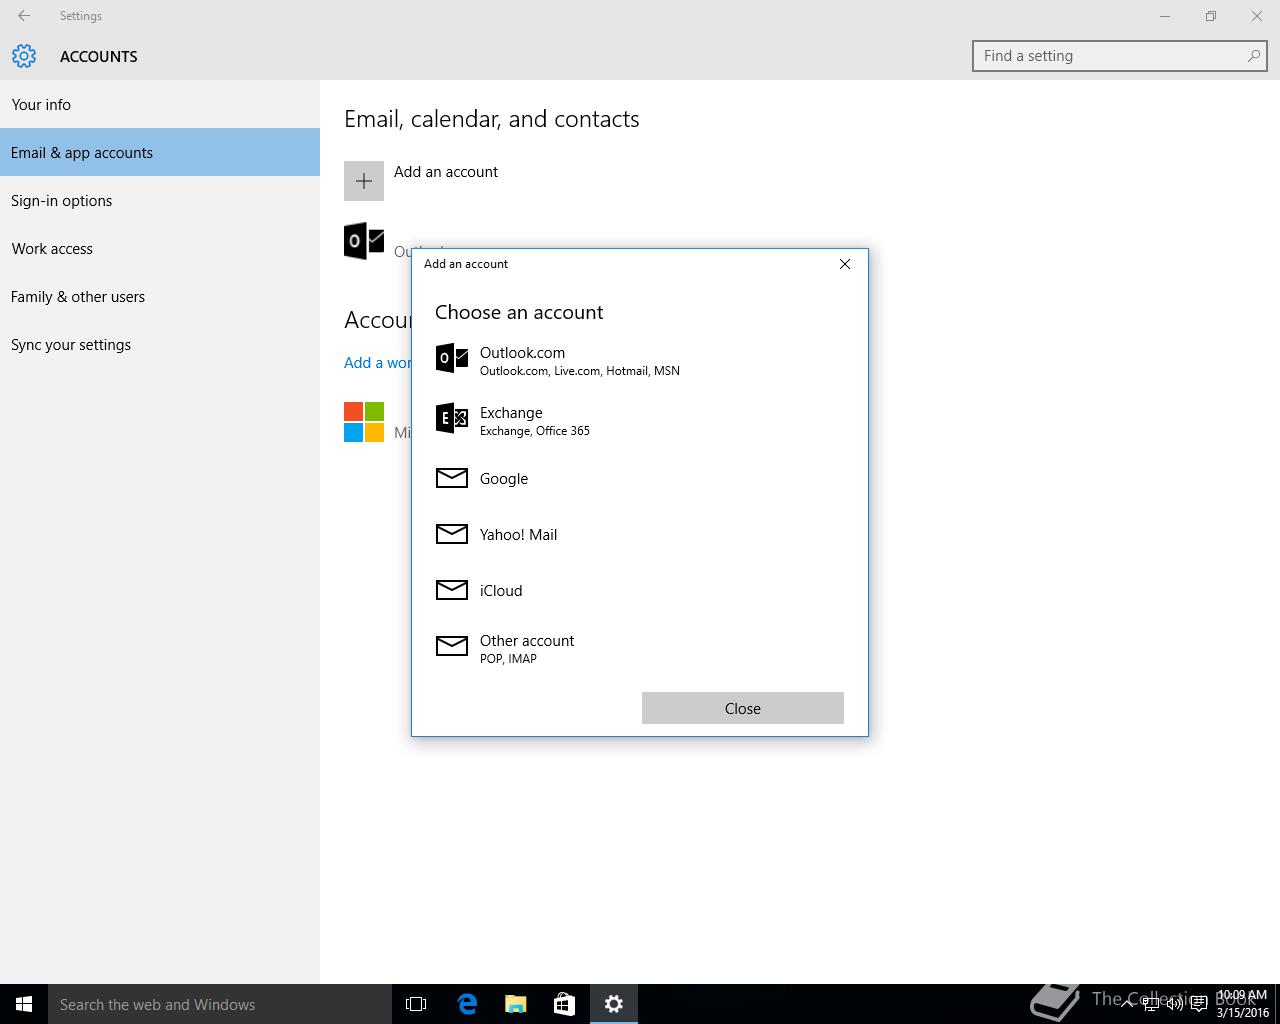Viewport: 1280px width, 1024px height.
Task: Select Email & app accounts section
Action: (160, 152)
